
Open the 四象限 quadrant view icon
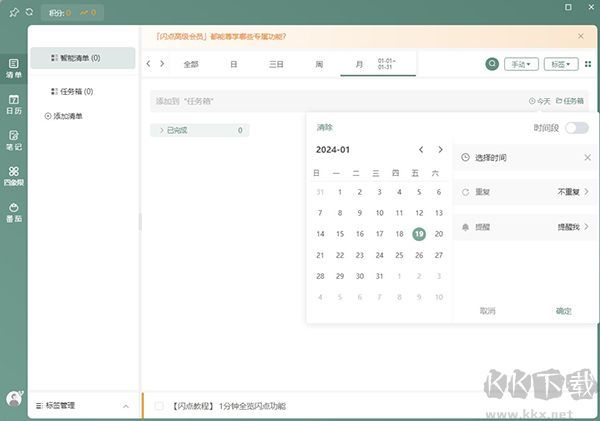14,175
